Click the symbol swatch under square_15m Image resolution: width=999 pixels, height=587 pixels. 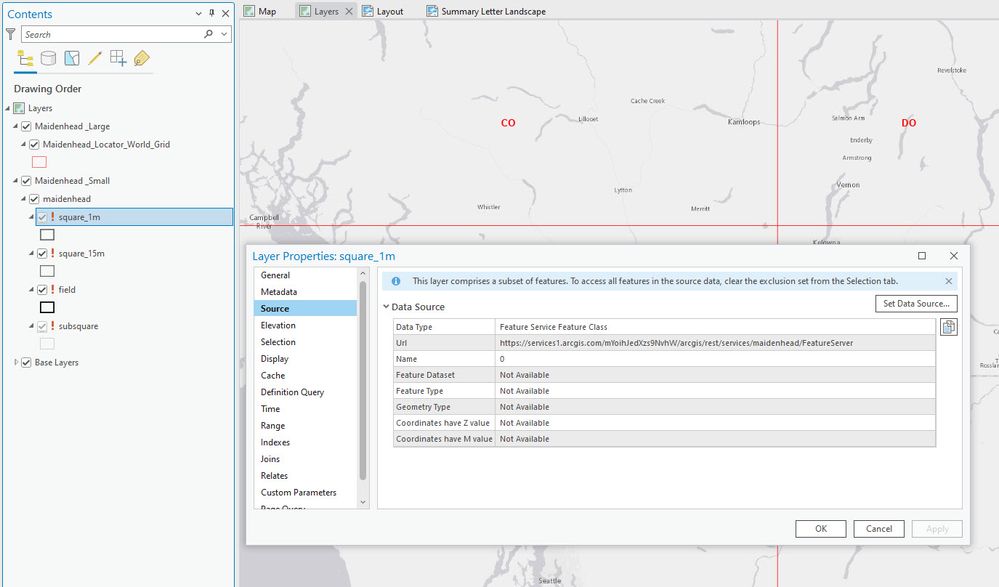[x=47, y=272]
